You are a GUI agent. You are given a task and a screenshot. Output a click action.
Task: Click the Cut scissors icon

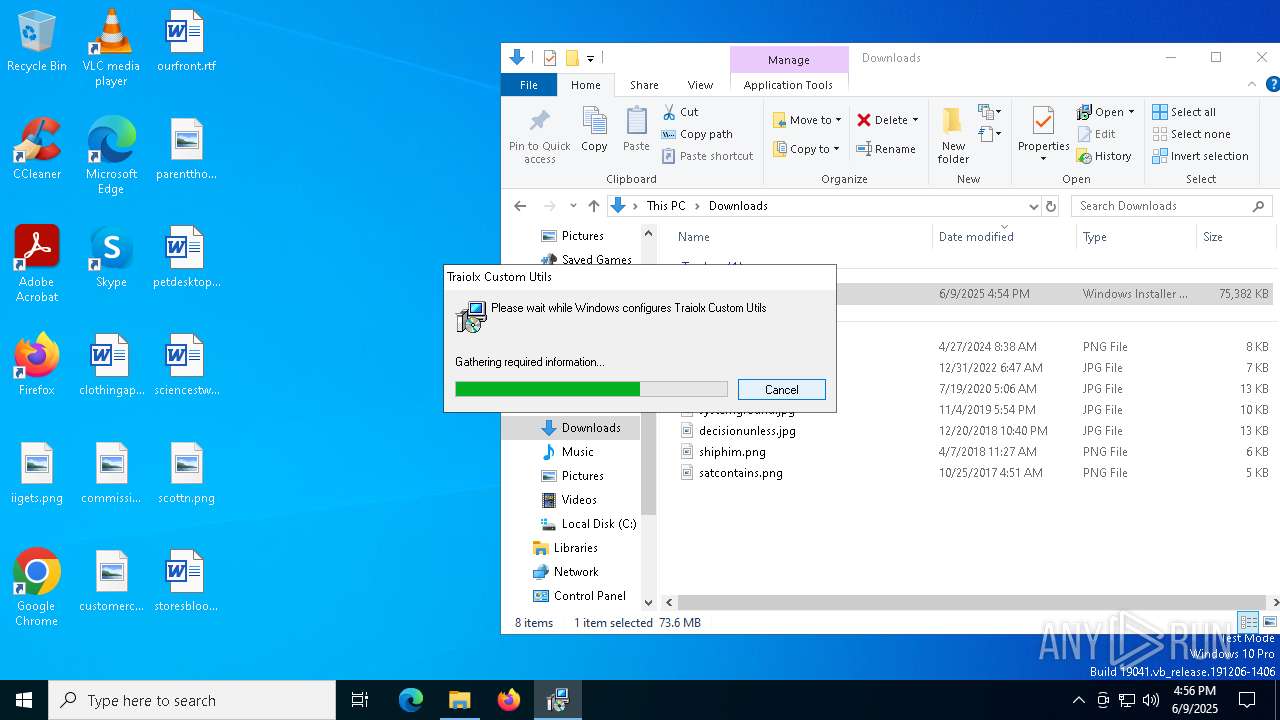[x=669, y=112]
